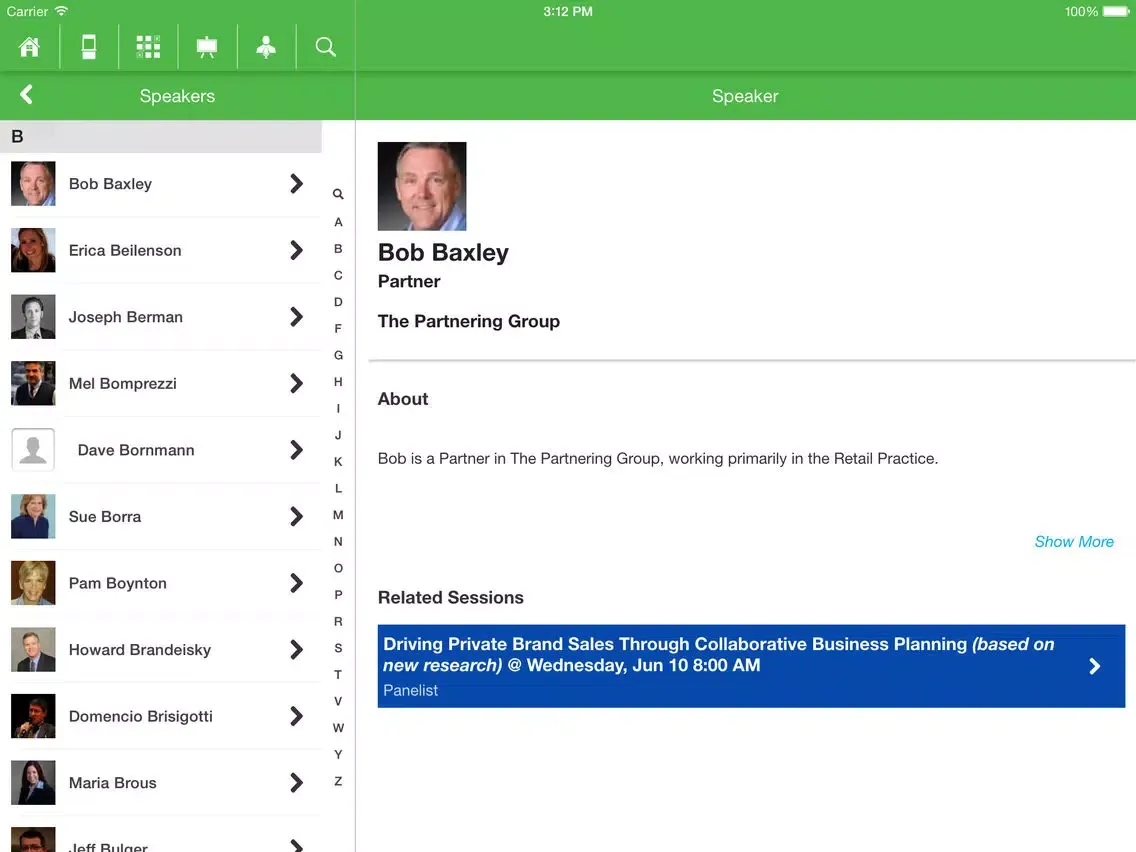1136x852 pixels.
Task: Select speaker name Erica Beilenson
Action: point(125,251)
